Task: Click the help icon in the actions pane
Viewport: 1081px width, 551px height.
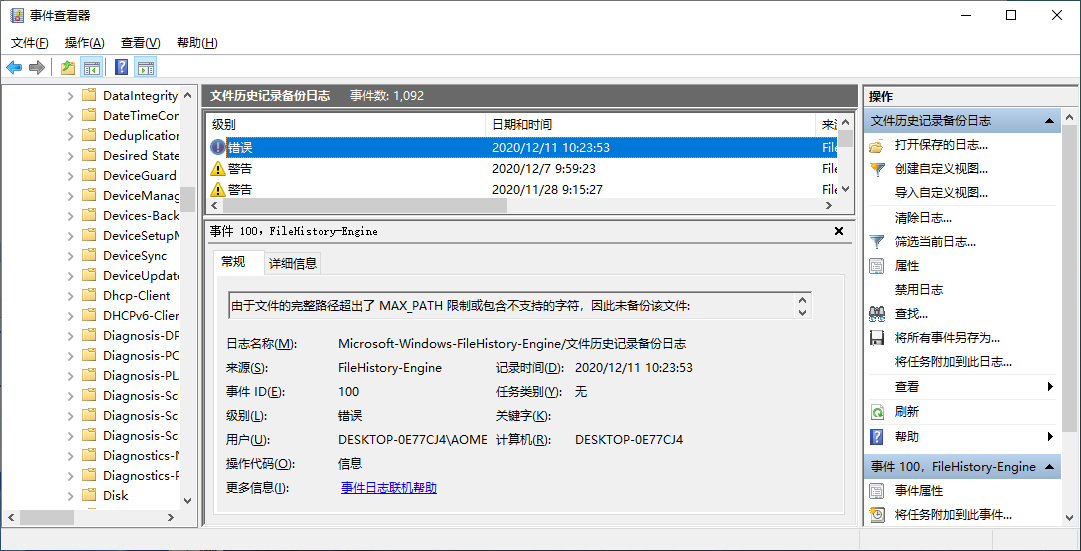Action: [x=876, y=437]
